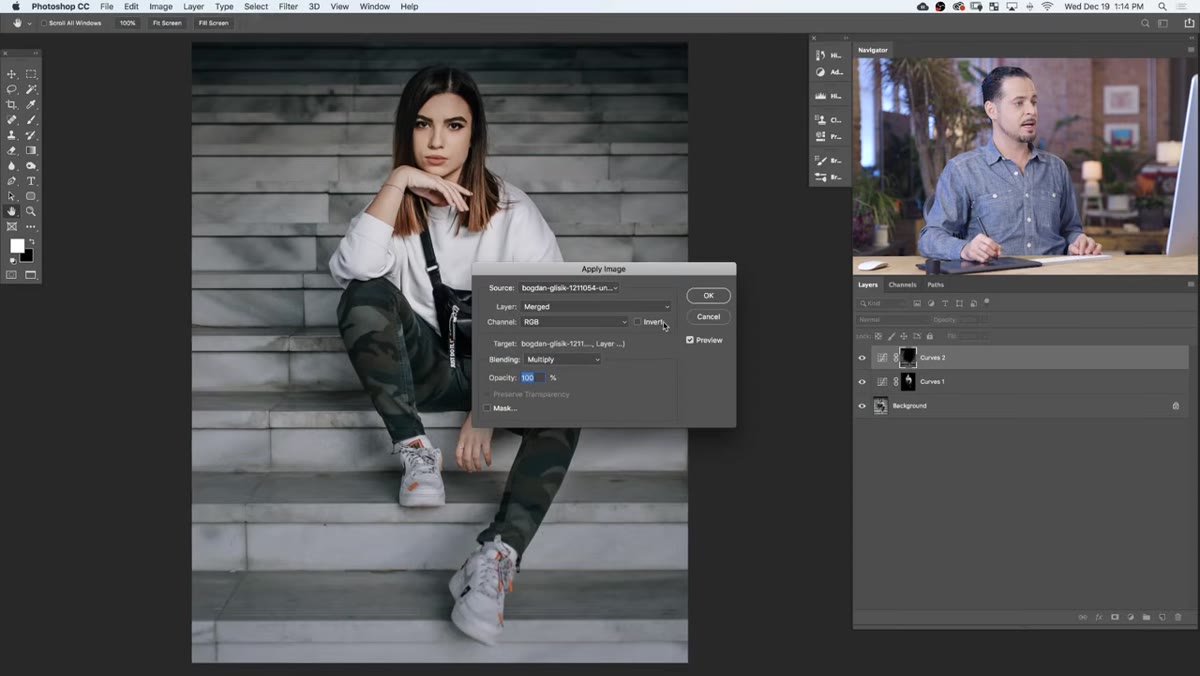
Task: Open the Channel dropdown showing RGB
Action: point(574,322)
